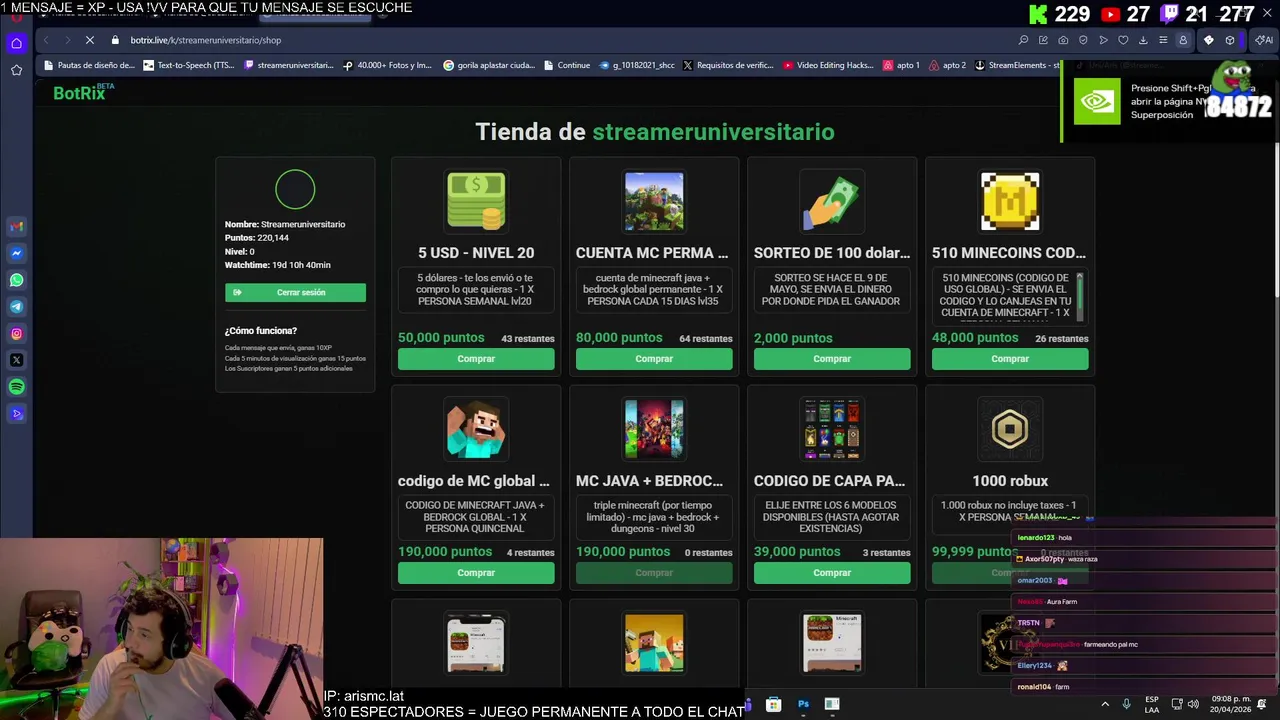Open the ESP LAA language switcher
This screenshot has height=720, width=1280.
click(x=1152, y=704)
